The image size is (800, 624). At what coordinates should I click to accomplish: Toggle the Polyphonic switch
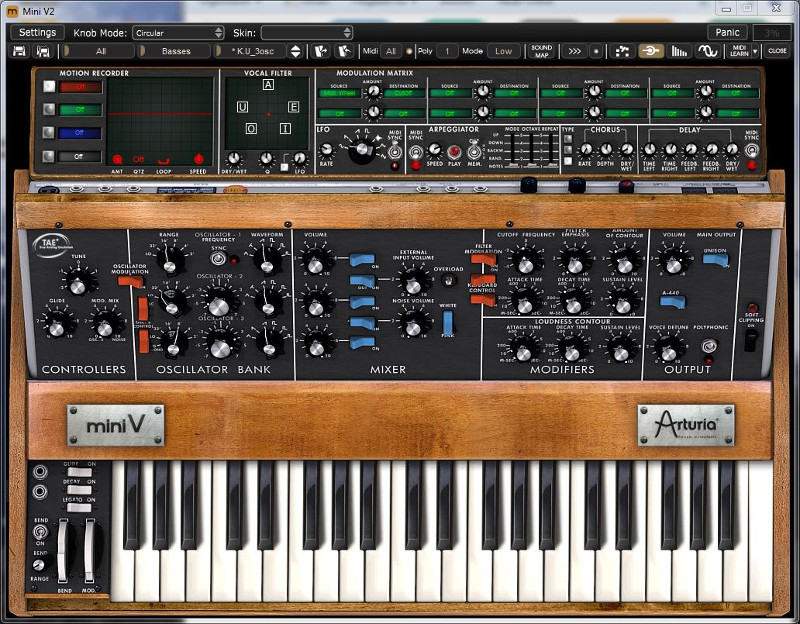[709, 345]
